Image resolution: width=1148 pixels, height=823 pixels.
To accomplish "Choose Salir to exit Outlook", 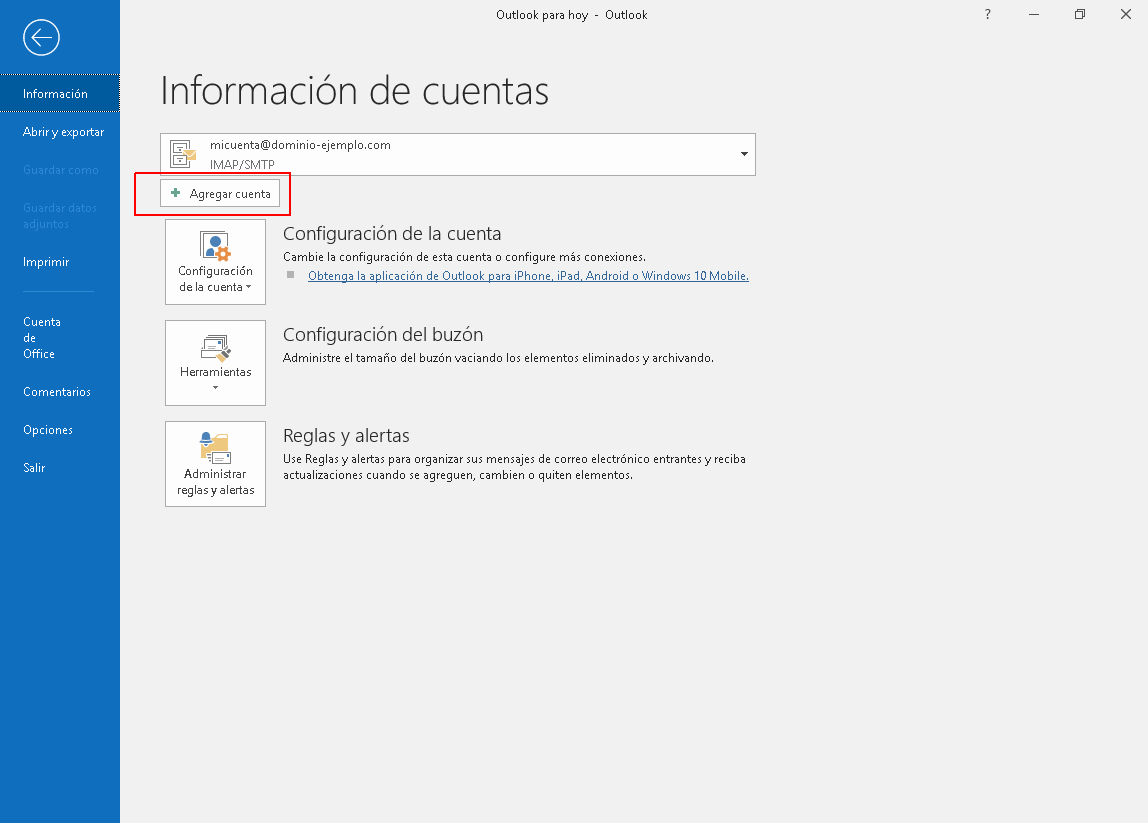I will point(34,468).
